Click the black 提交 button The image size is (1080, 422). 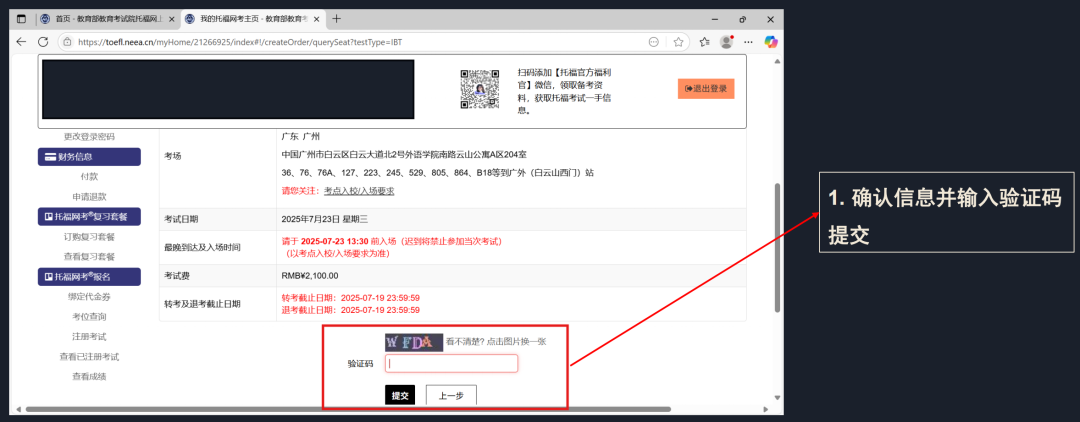(x=400, y=396)
